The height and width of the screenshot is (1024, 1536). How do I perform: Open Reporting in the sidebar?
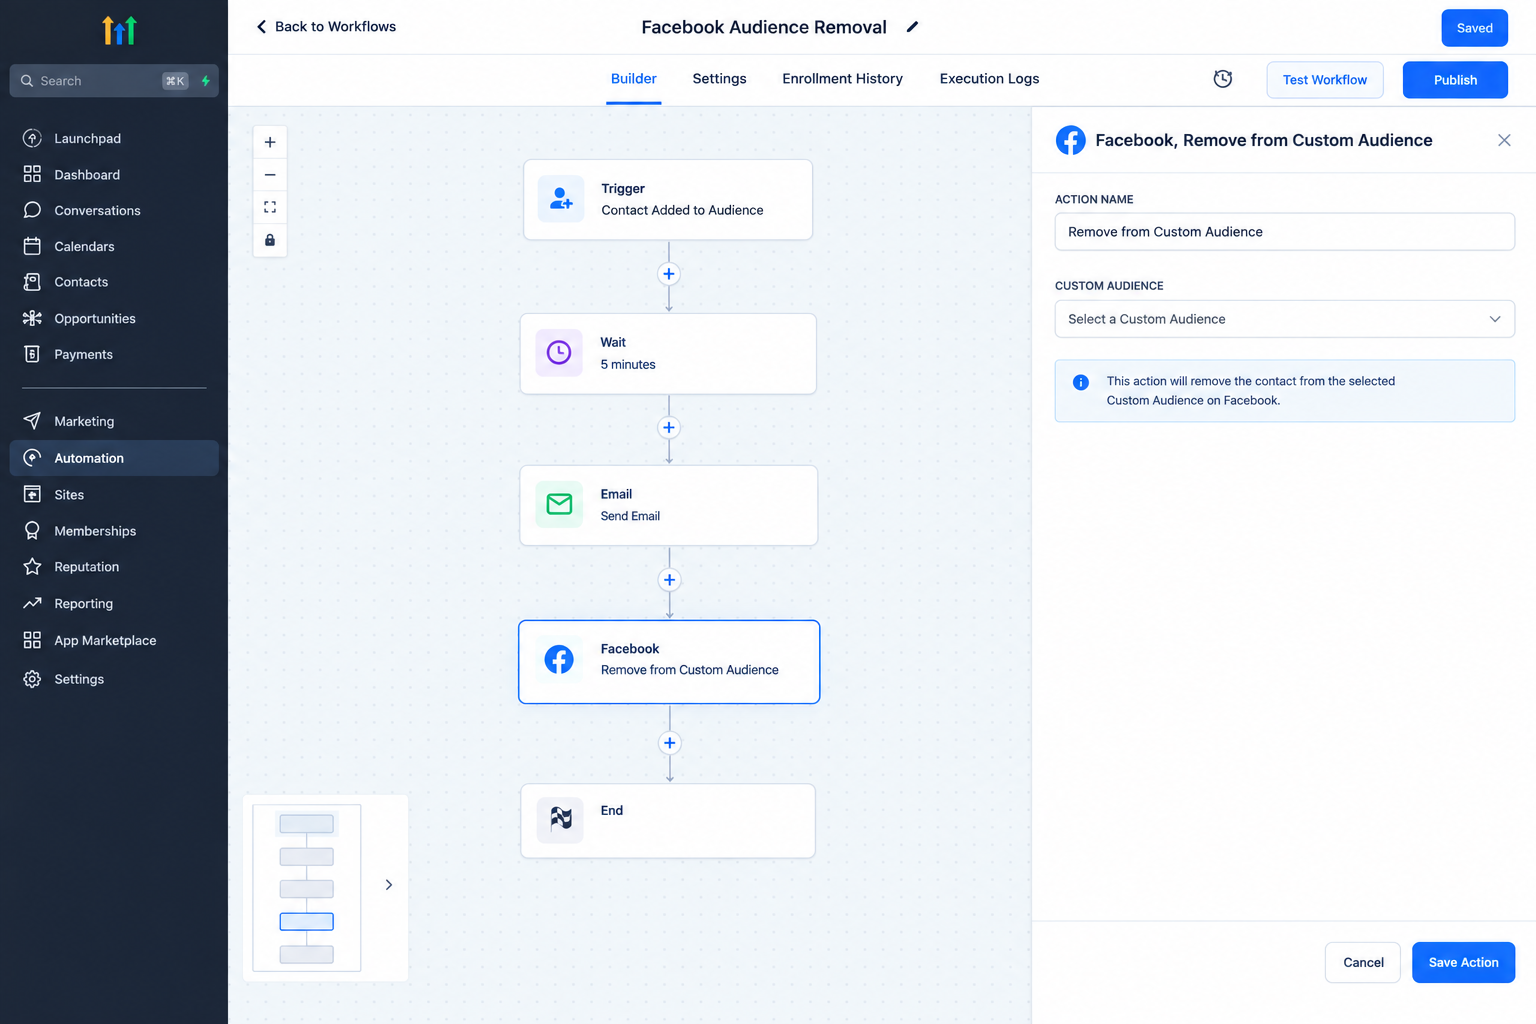[x=114, y=603]
